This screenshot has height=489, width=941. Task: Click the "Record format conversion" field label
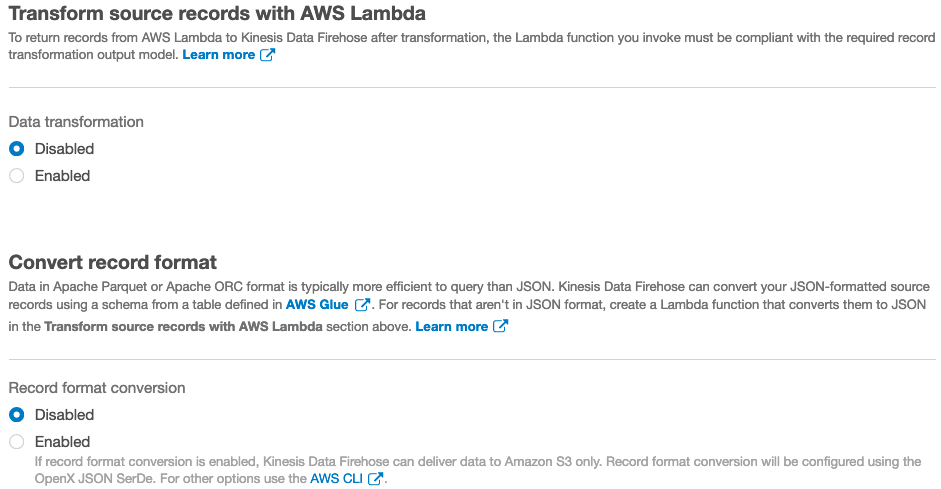97,388
